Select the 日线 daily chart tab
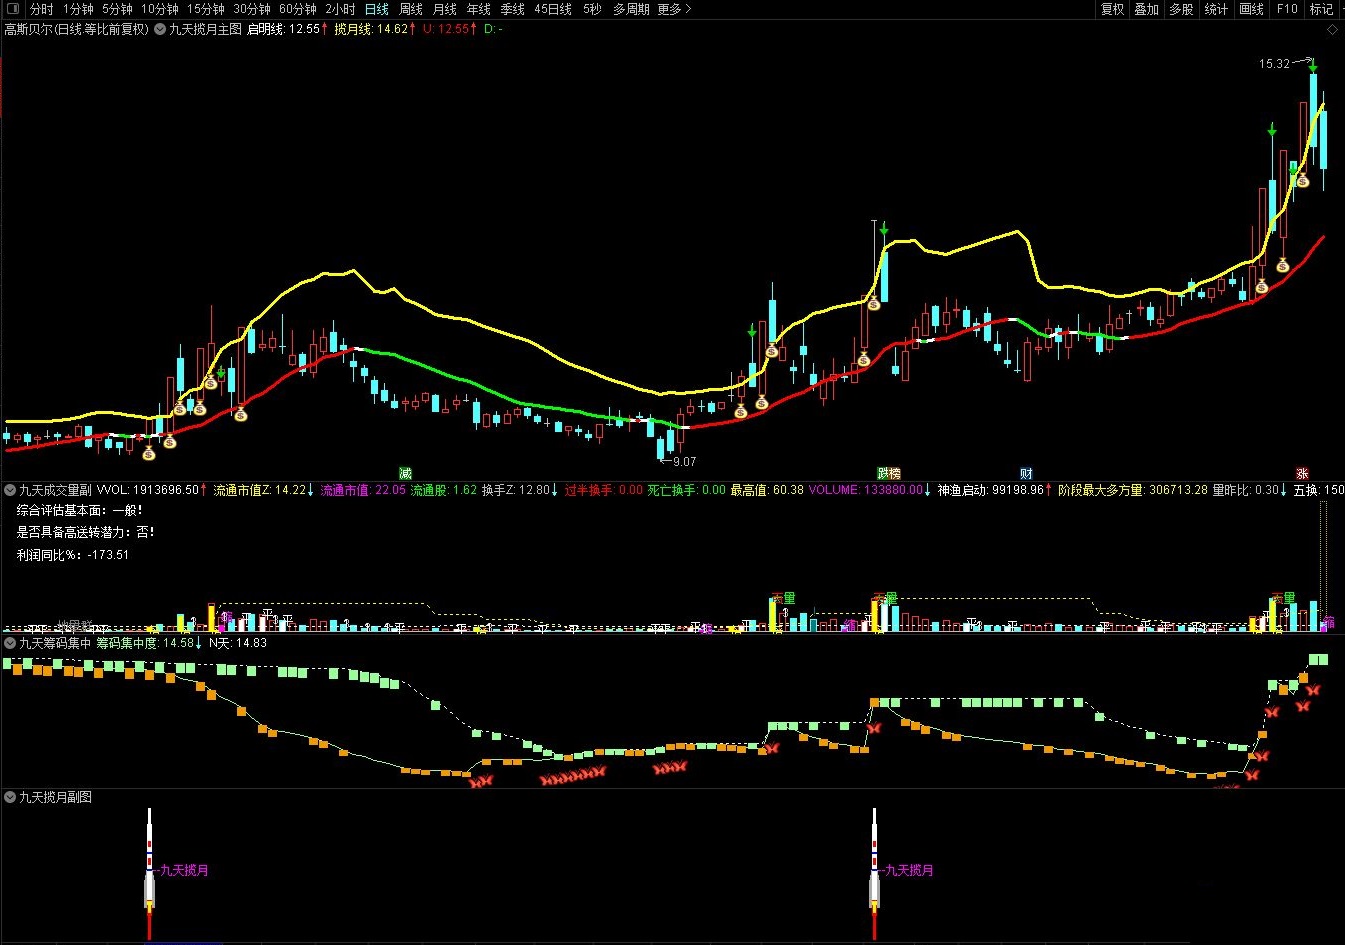 (x=377, y=9)
